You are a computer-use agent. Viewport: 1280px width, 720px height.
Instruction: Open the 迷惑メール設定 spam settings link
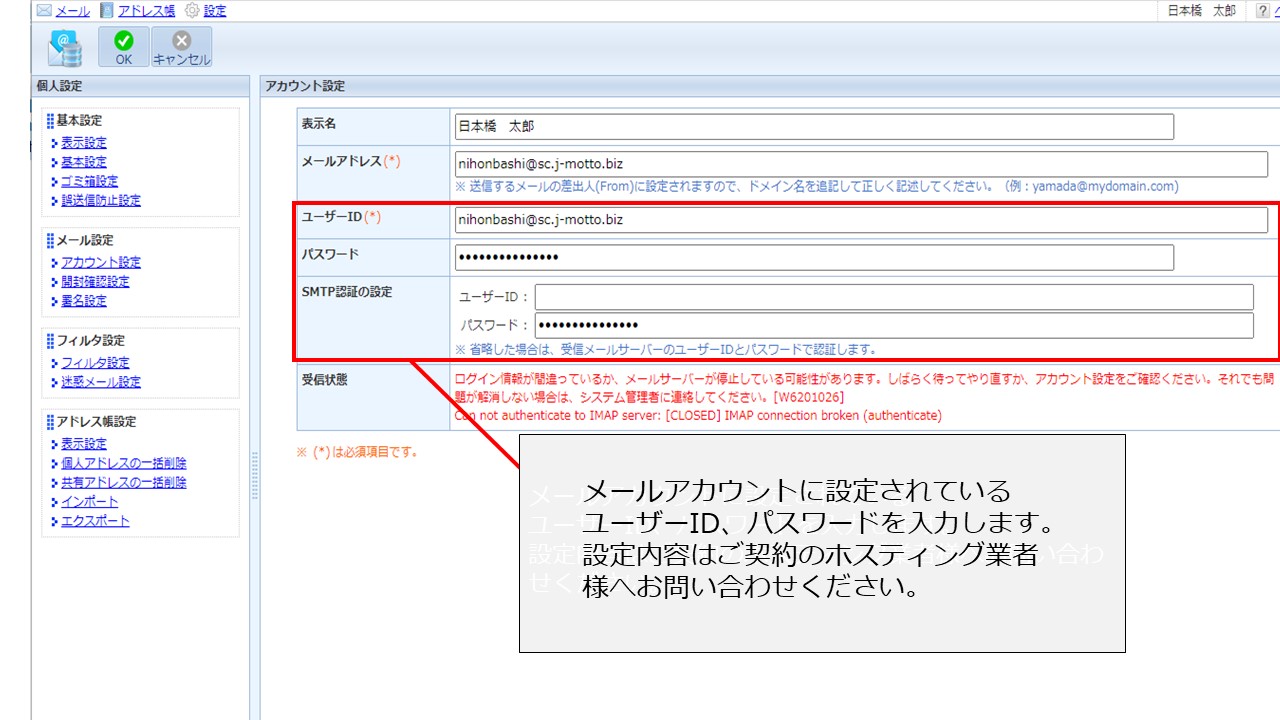pyautogui.click(x=100, y=382)
